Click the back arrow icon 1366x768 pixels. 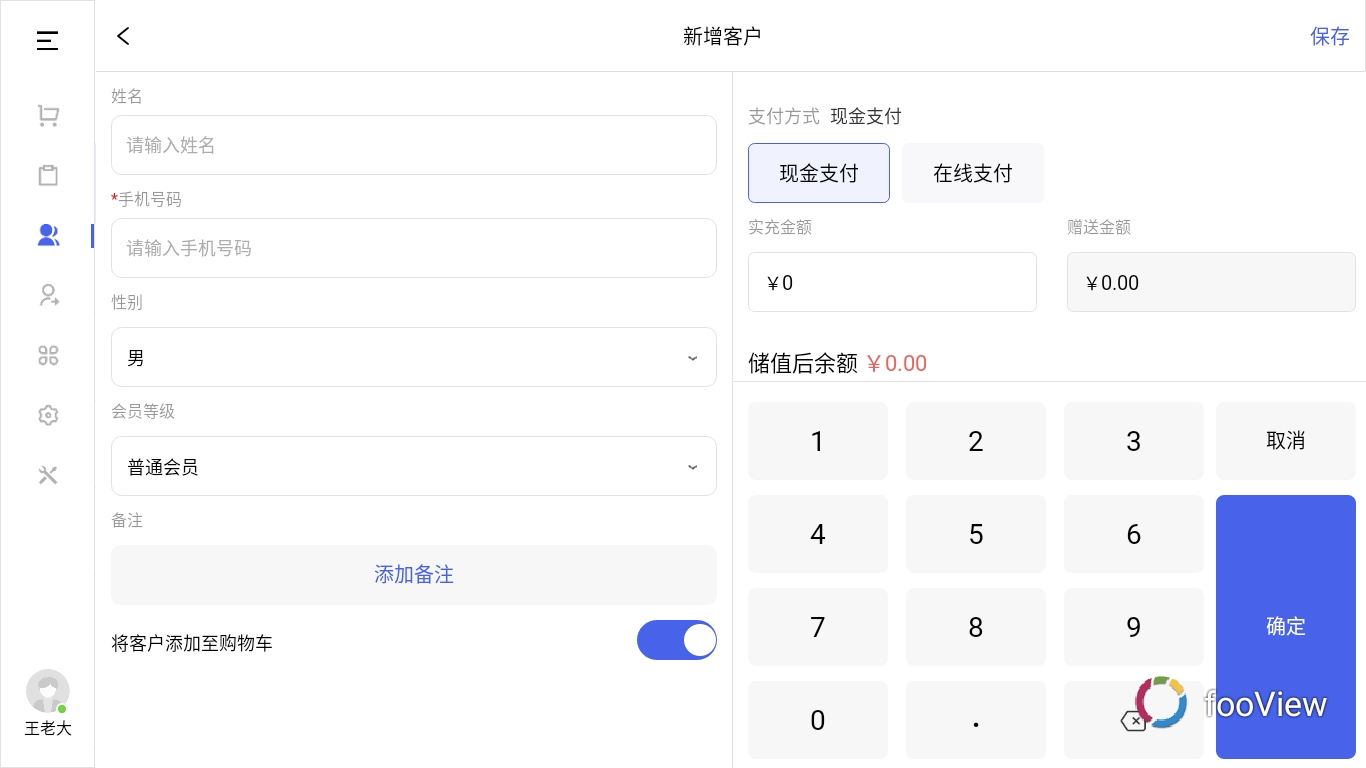tap(123, 36)
